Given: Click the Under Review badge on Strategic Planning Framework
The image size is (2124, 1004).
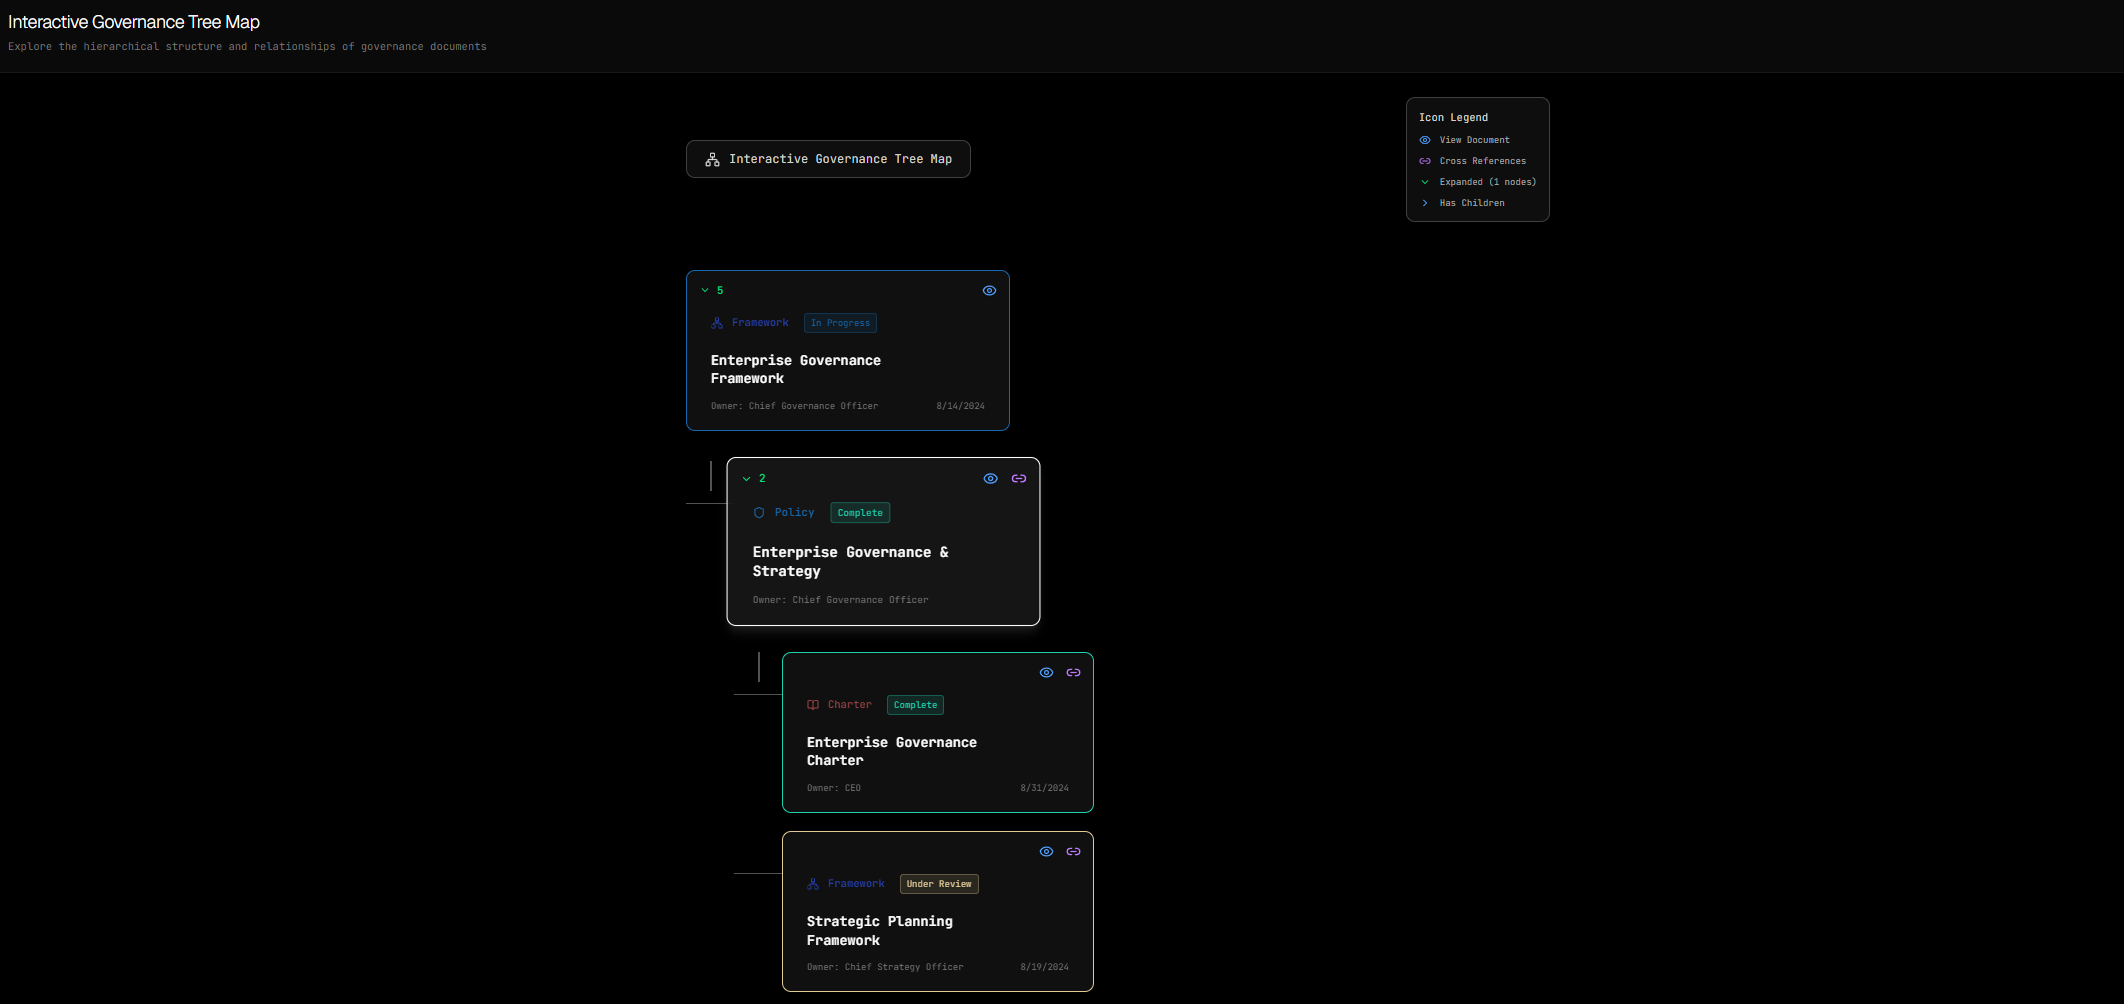Looking at the screenshot, I should click(x=938, y=884).
